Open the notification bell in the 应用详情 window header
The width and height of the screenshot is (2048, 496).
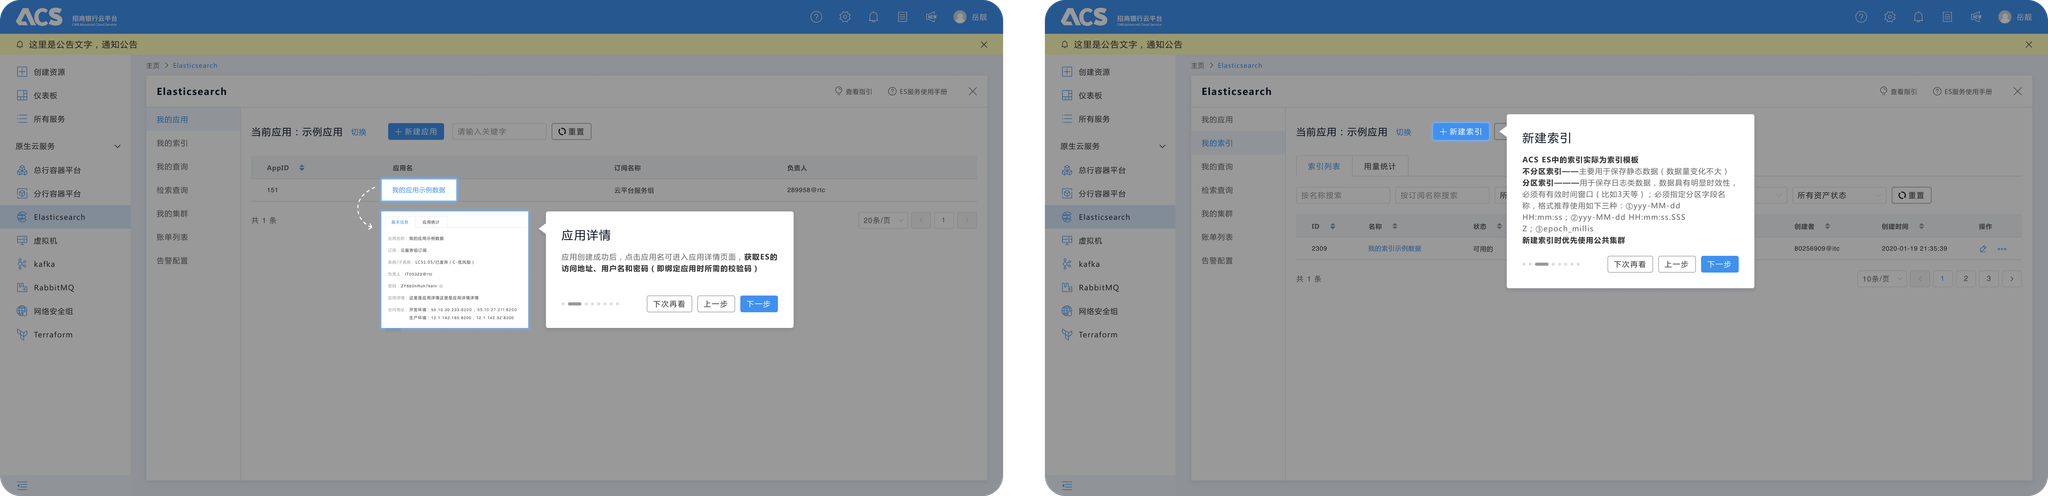click(873, 17)
